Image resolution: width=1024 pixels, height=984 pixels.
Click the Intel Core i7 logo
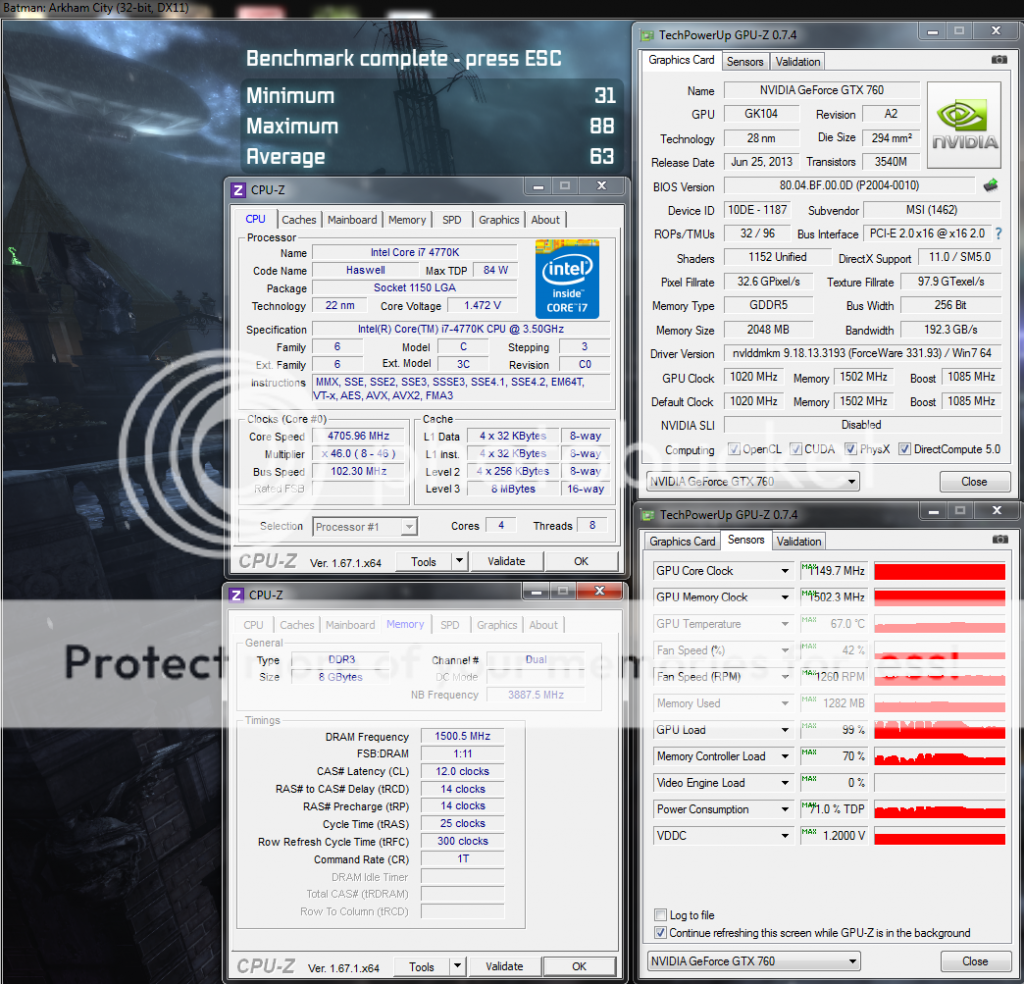click(567, 279)
